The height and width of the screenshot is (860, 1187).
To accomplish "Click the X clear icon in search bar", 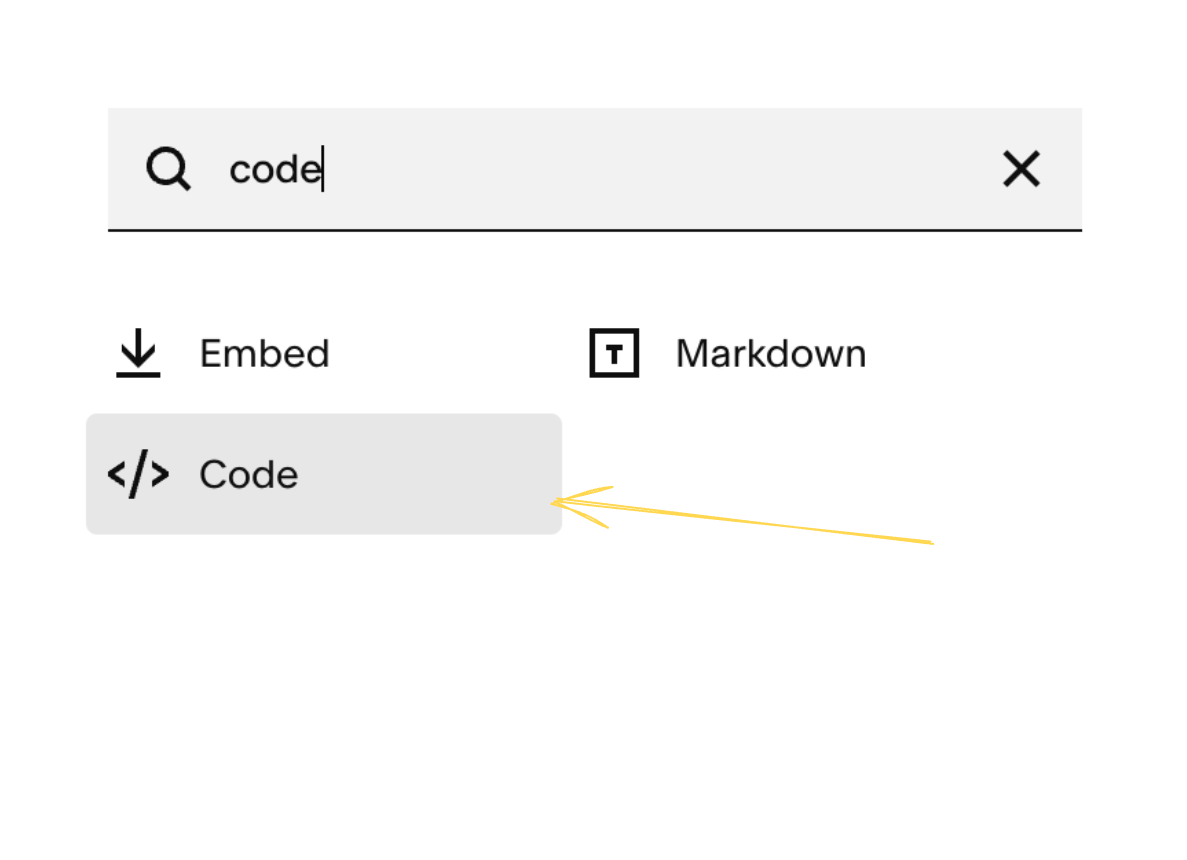I will click(1022, 169).
